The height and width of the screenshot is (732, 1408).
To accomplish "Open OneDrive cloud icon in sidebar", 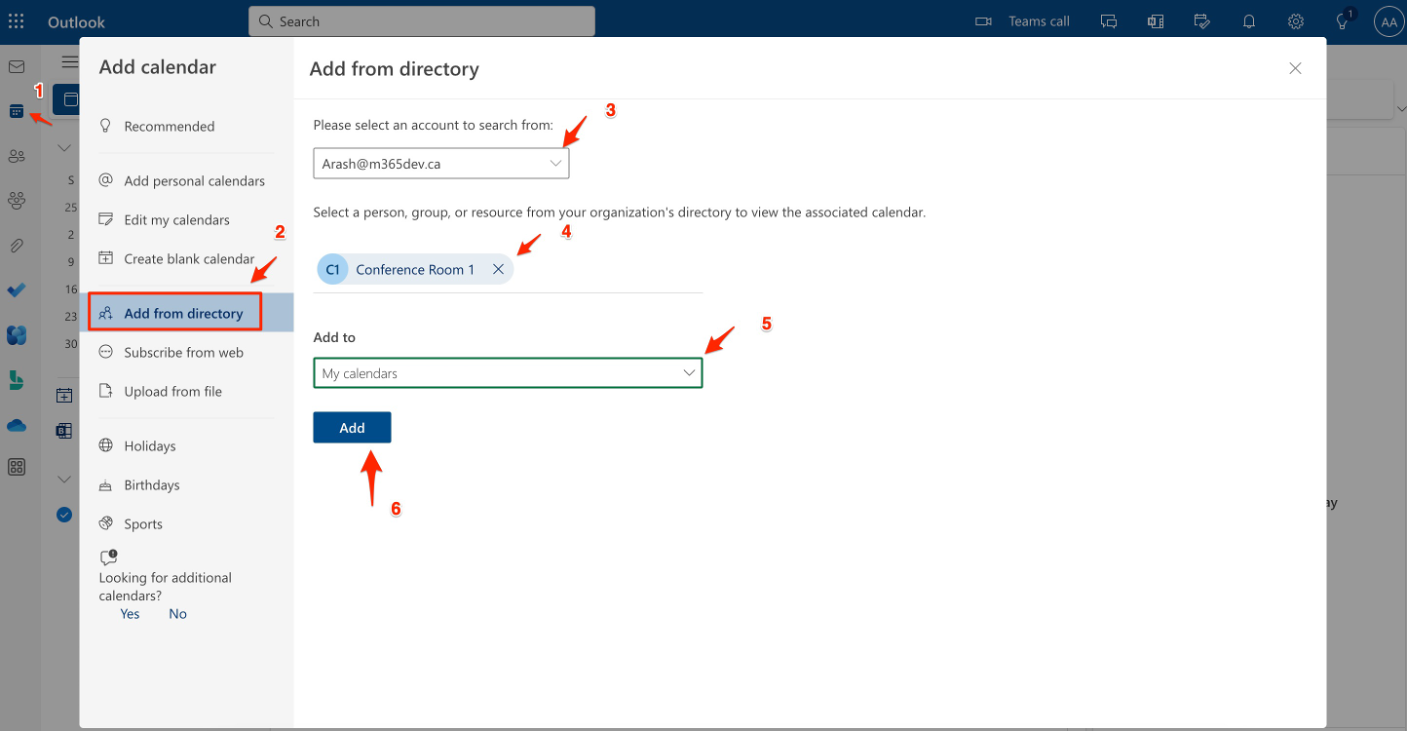I will (16, 425).
